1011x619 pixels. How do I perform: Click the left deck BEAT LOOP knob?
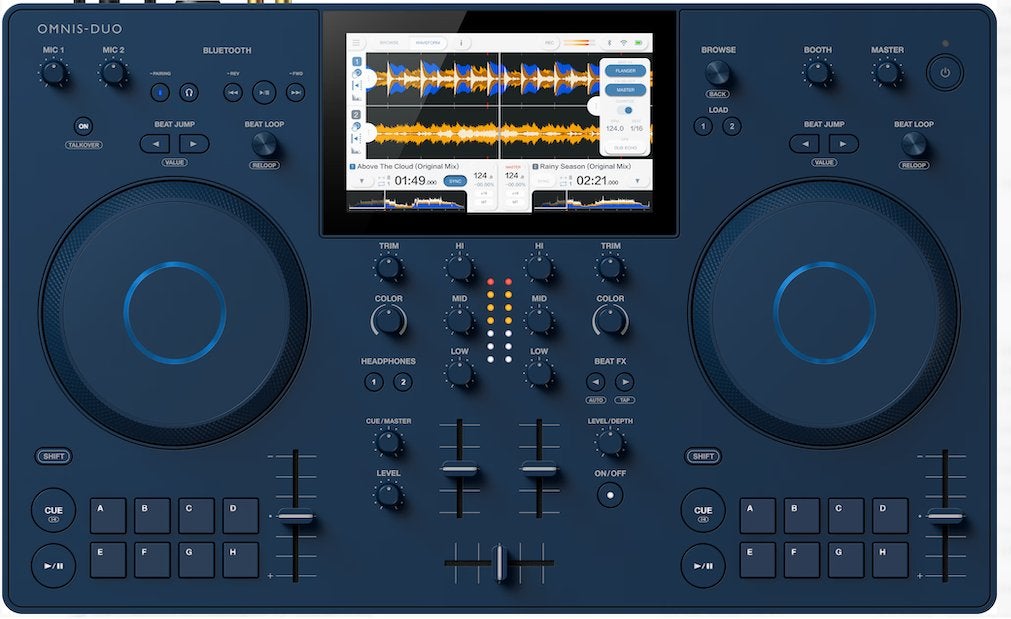[x=264, y=144]
